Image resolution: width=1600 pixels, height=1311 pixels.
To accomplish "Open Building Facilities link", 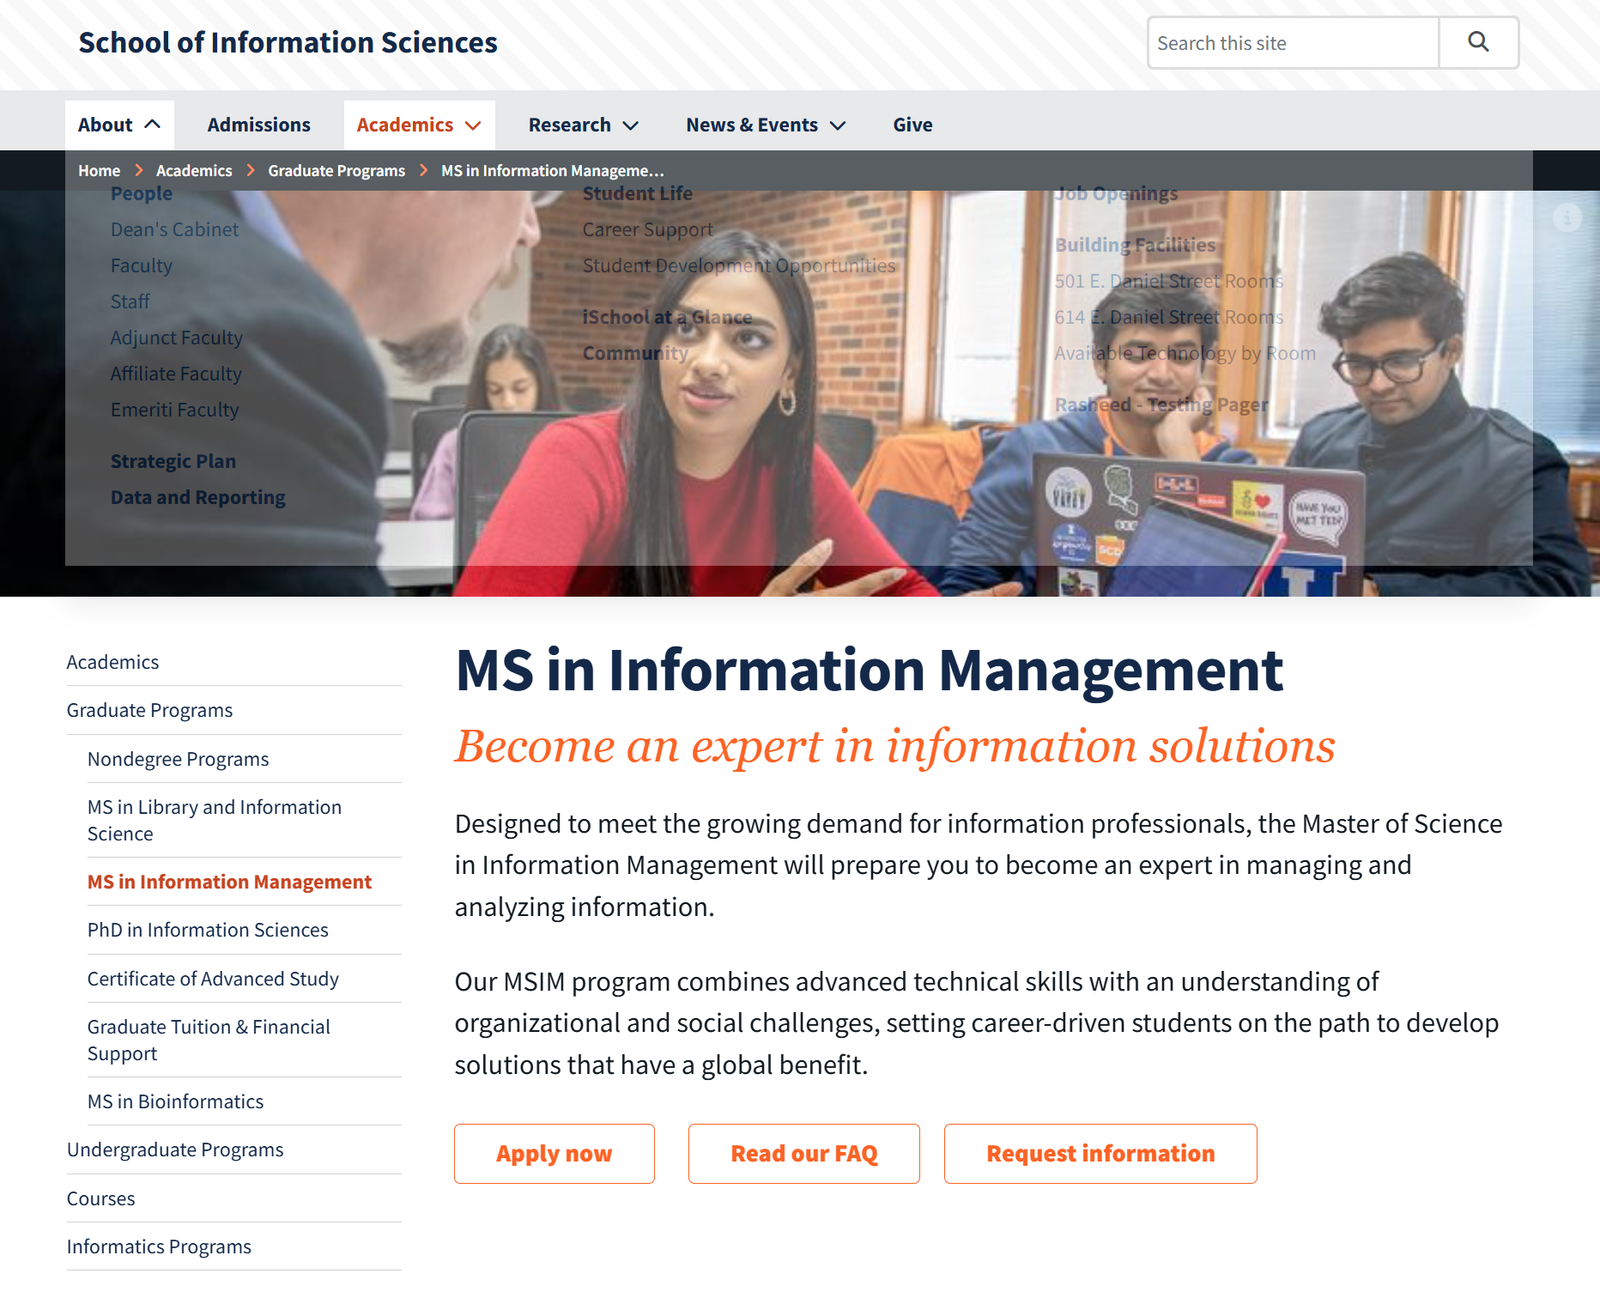I will pos(1135,245).
